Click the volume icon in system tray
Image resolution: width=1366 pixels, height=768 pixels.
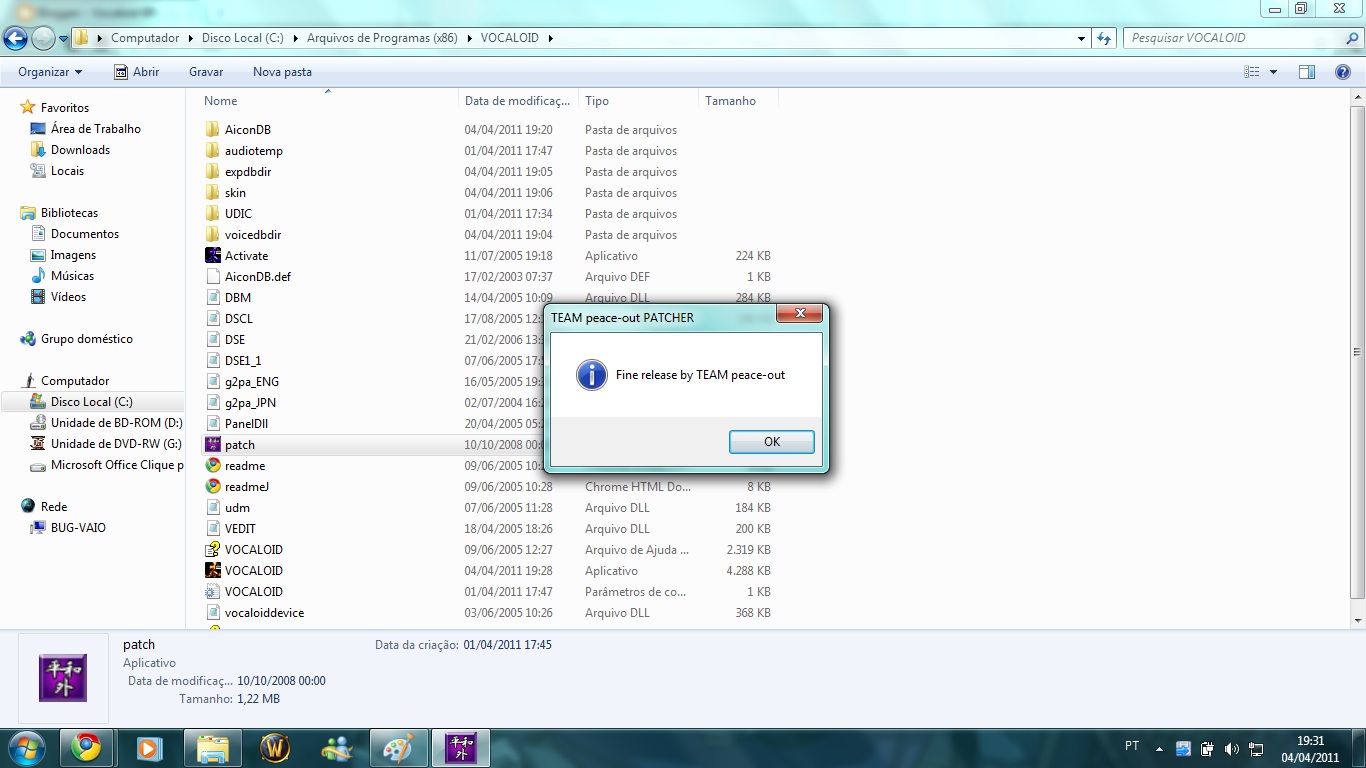(x=1232, y=748)
